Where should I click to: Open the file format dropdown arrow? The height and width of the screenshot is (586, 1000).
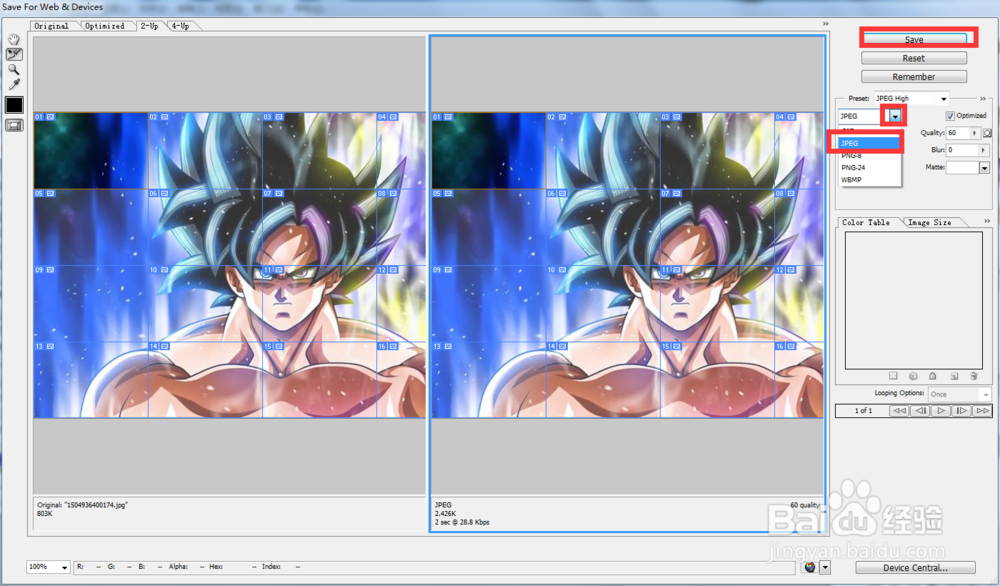895,116
